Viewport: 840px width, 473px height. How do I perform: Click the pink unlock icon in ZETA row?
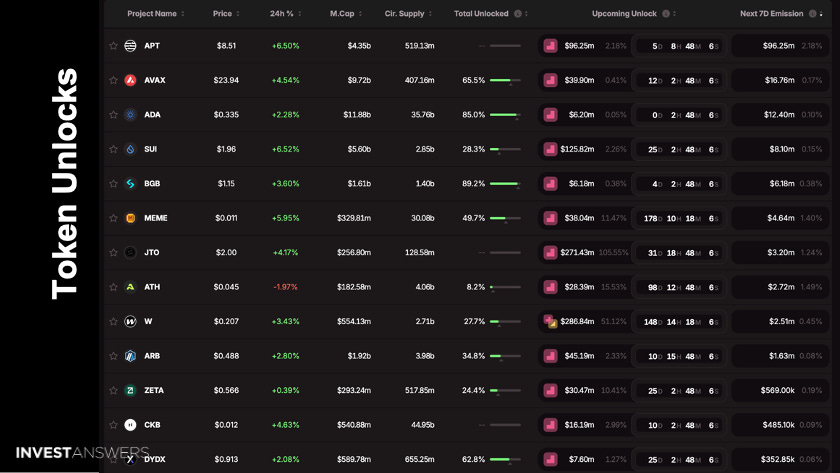pyautogui.click(x=550, y=391)
